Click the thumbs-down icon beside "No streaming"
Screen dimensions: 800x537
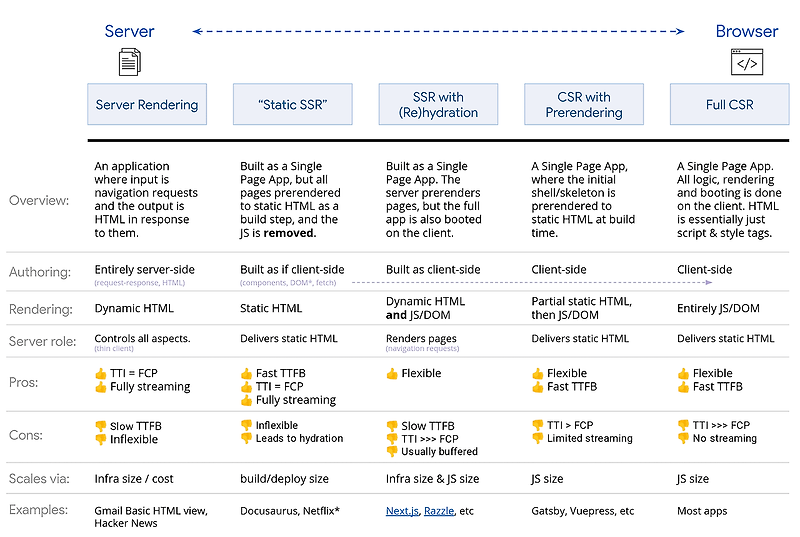(685, 438)
